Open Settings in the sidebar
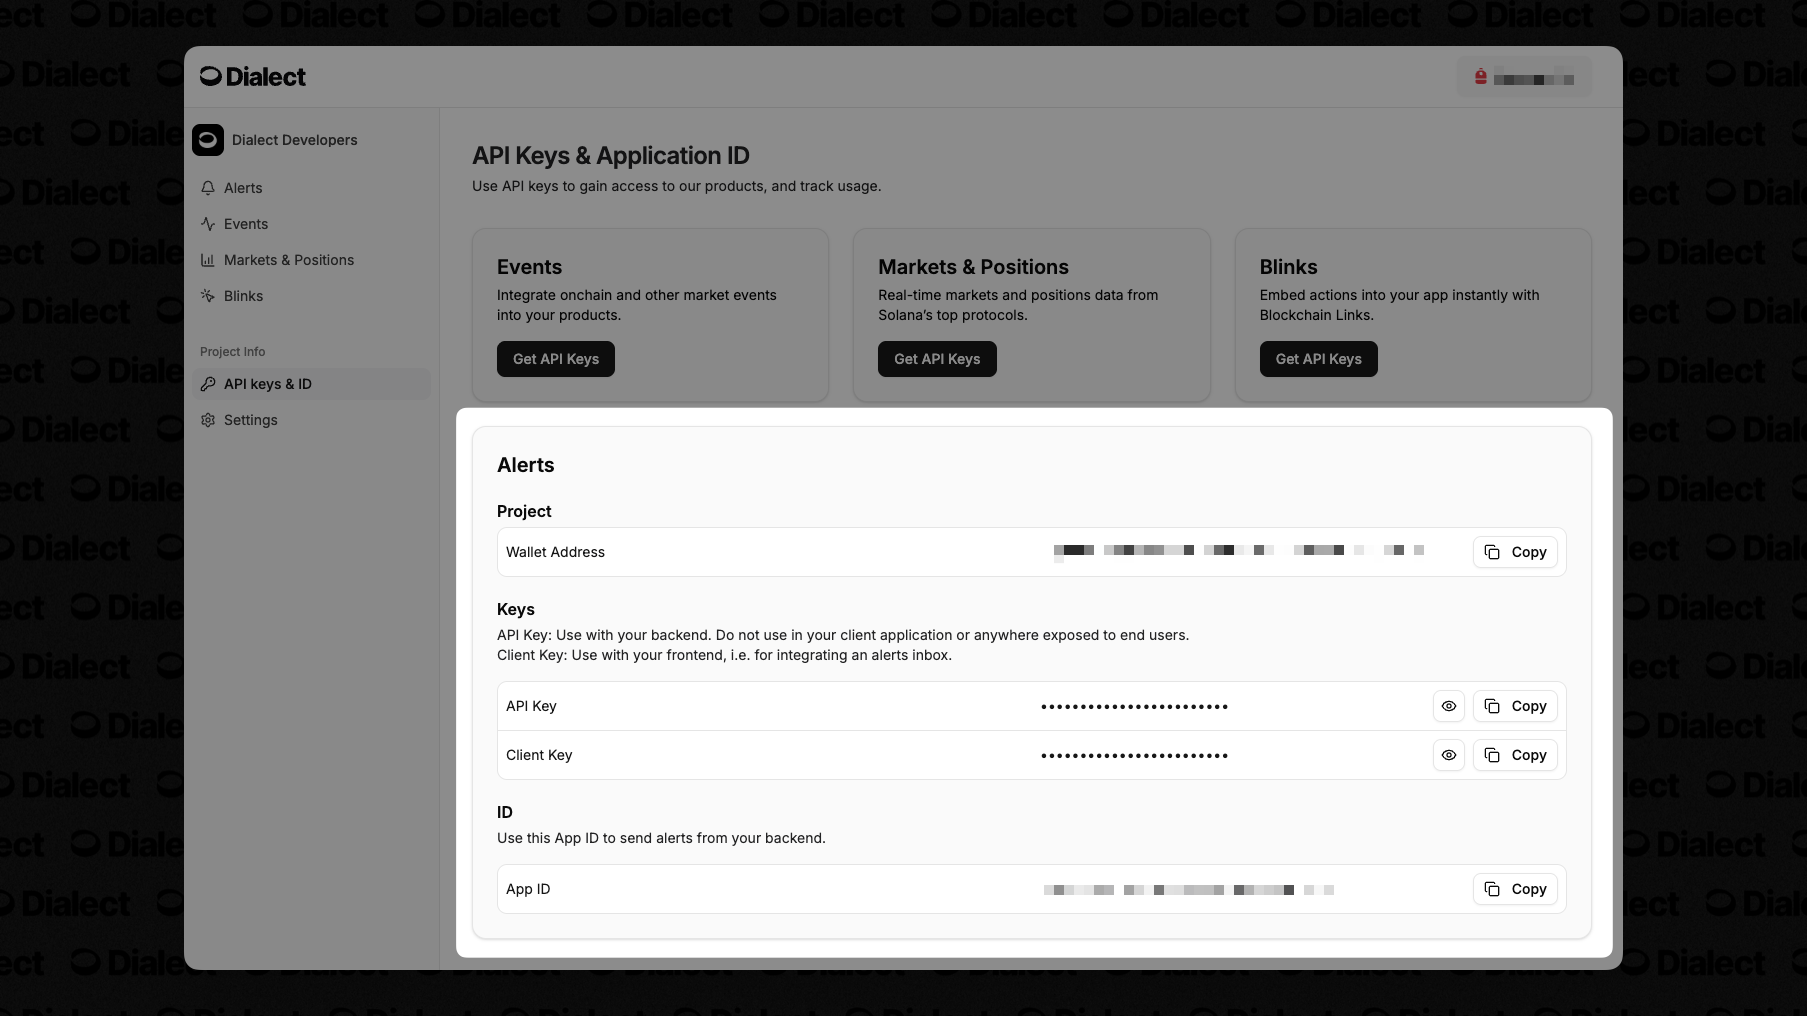The width and height of the screenshot is (1807, 1016). coord(311,420)
